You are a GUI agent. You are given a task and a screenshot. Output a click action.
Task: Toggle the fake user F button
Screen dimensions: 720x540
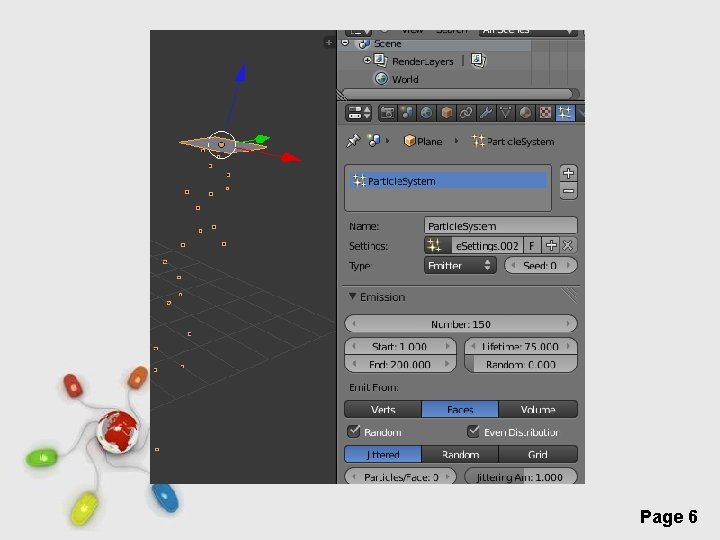[x=532, y=246]
